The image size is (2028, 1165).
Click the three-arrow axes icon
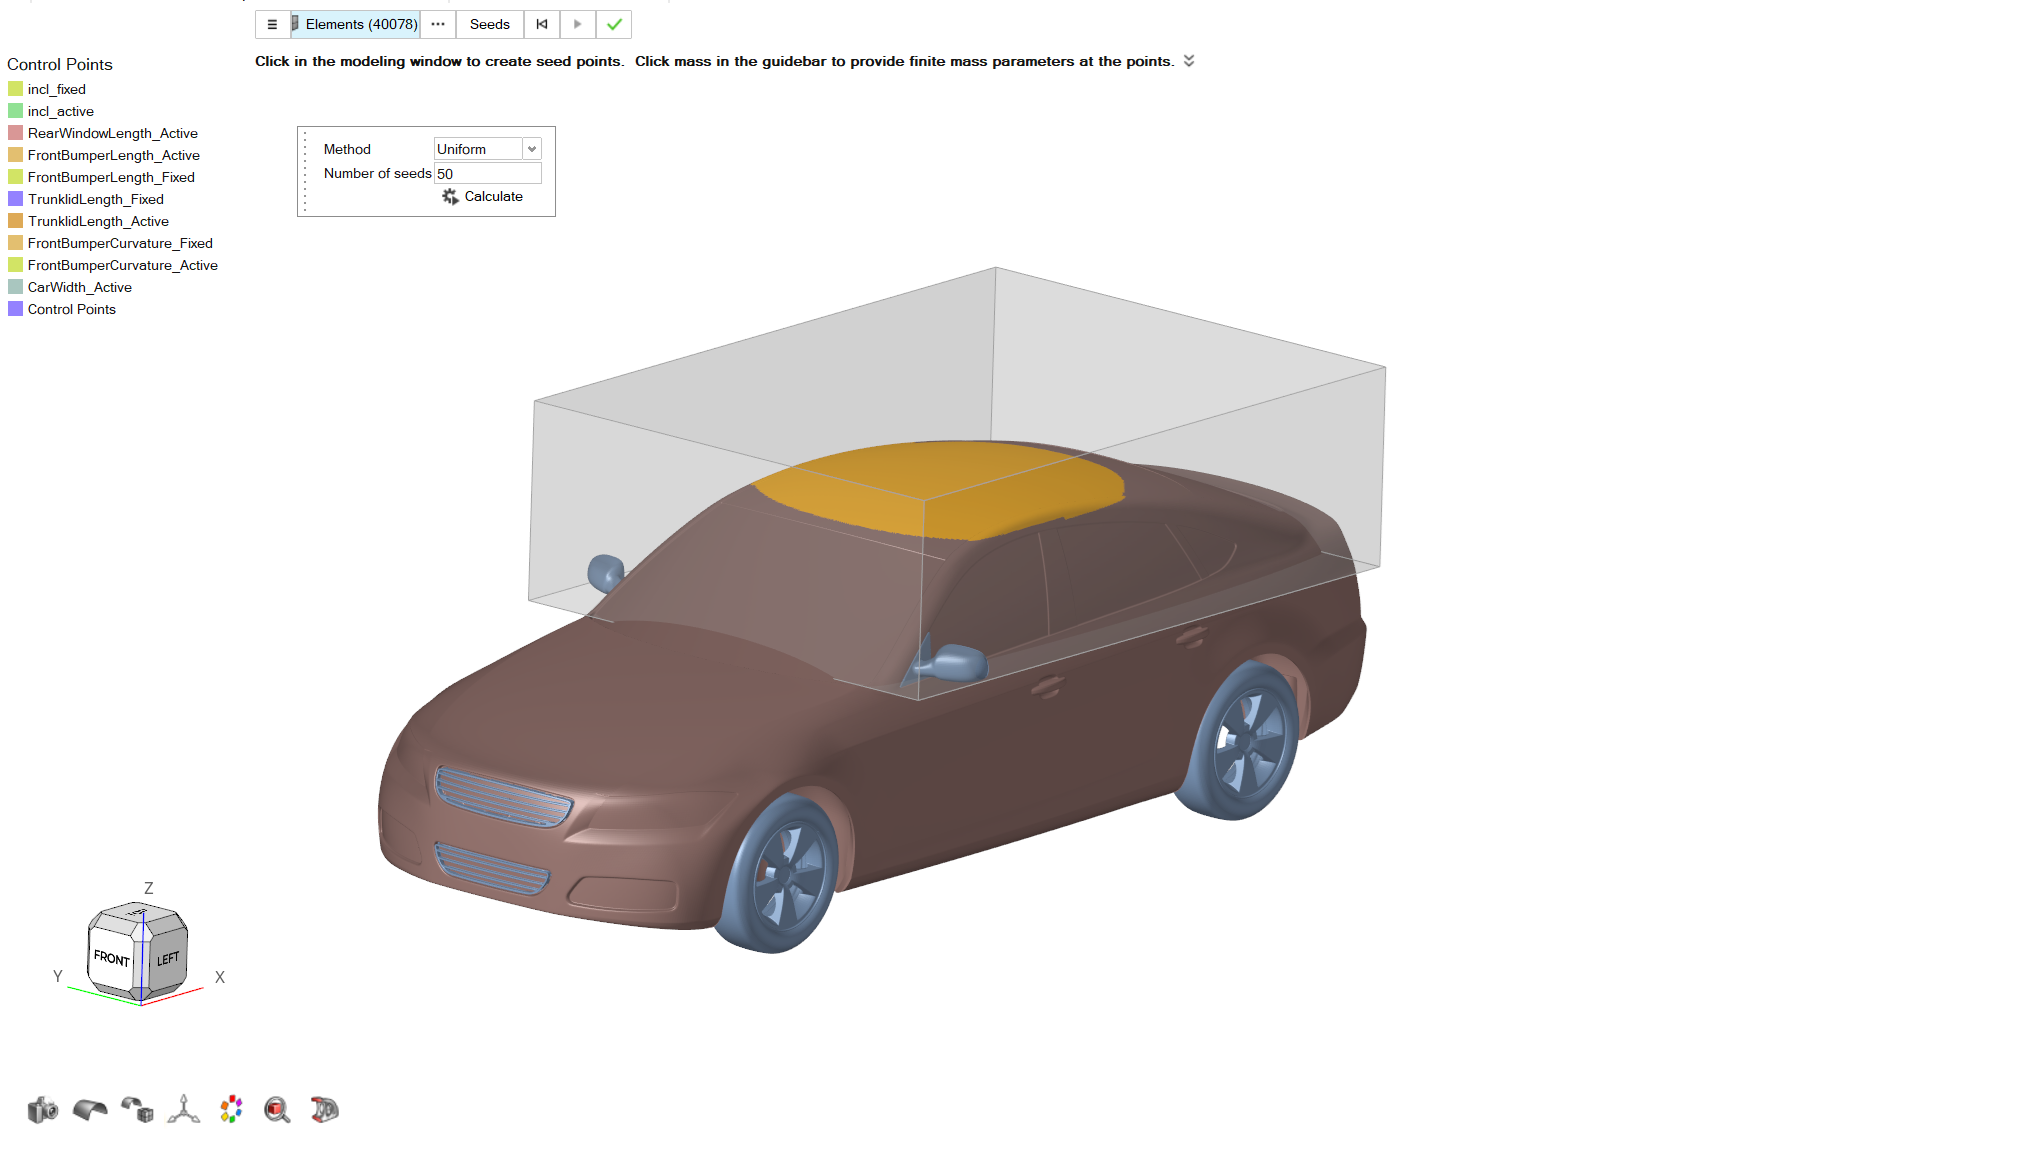tap(184, 1110)
